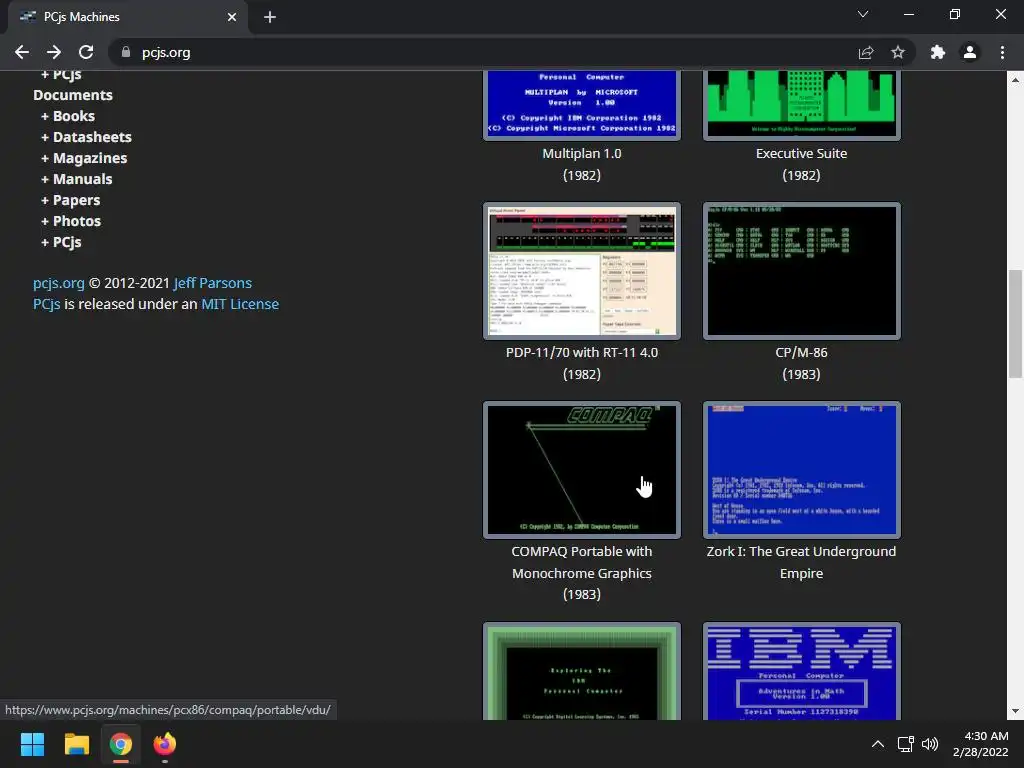Click the scrollbar down arrow
Screen dimensions: 1024x768
pyautogui.click(x=1015, y=712)
